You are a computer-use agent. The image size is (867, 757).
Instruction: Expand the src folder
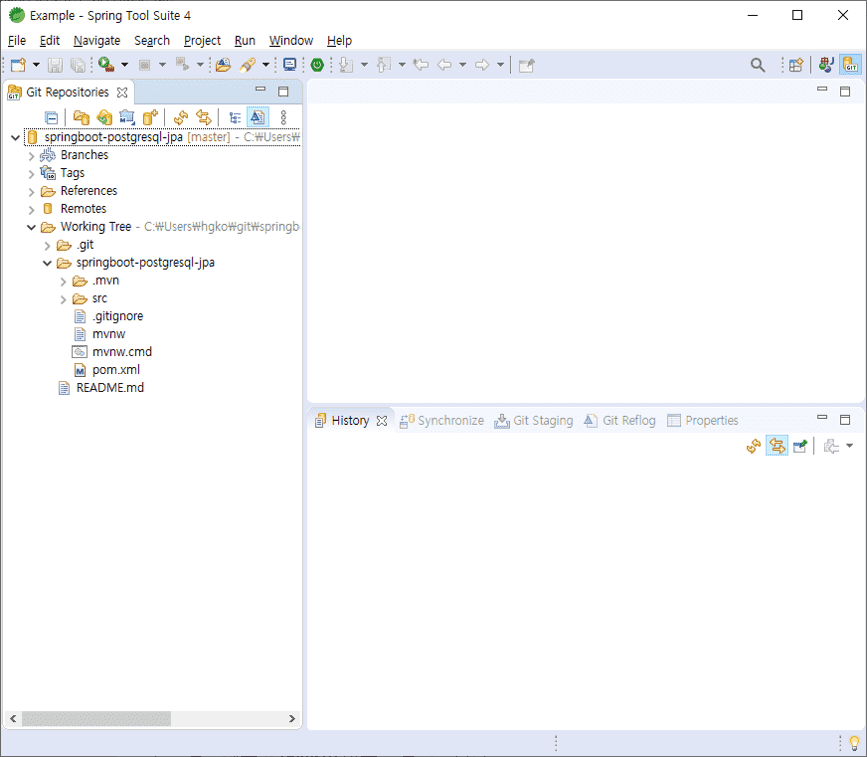pyautogui.click(x=63, y=300)
